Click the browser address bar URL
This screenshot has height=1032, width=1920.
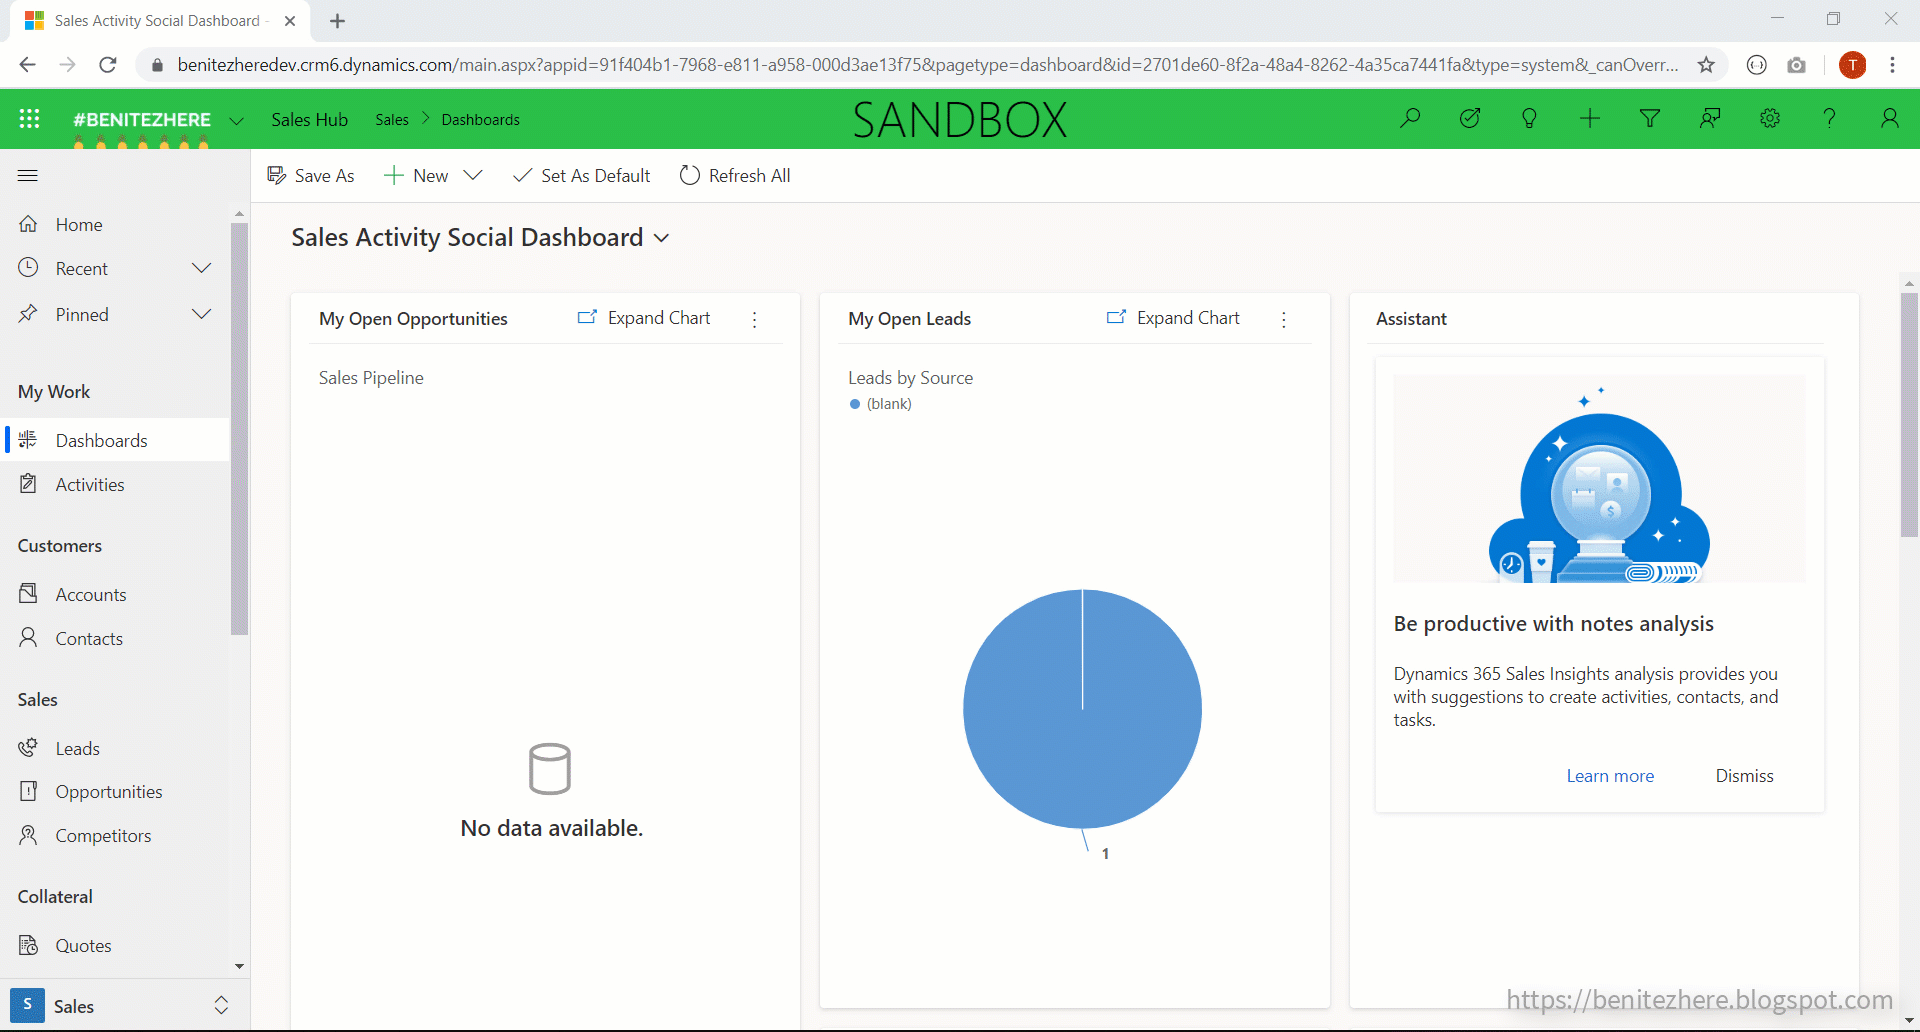click(x=928, y=65)
